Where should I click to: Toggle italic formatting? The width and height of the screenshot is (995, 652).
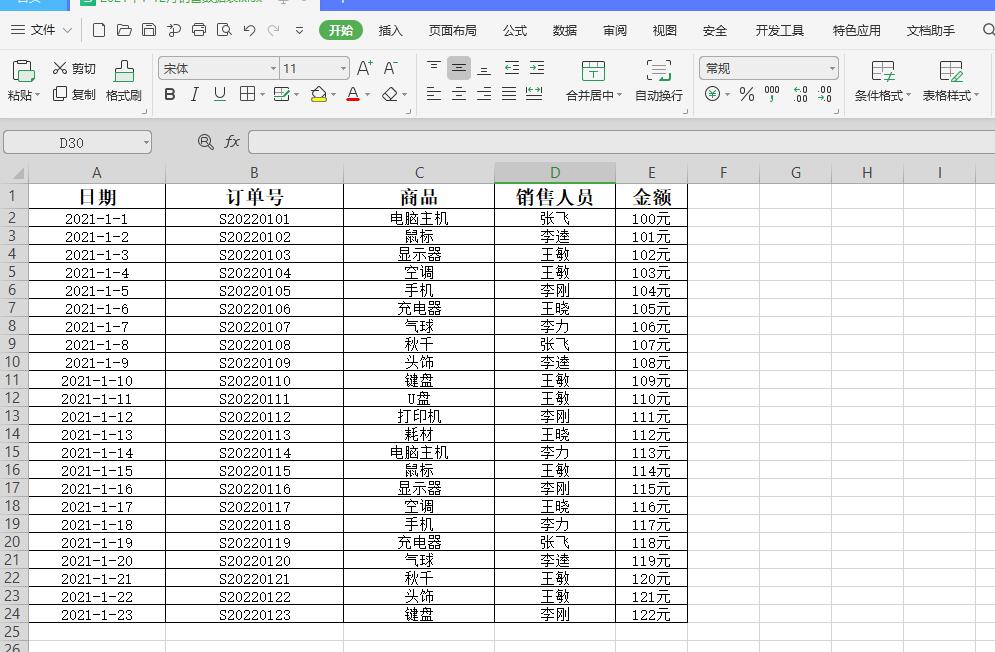click(x=194, y=95)
